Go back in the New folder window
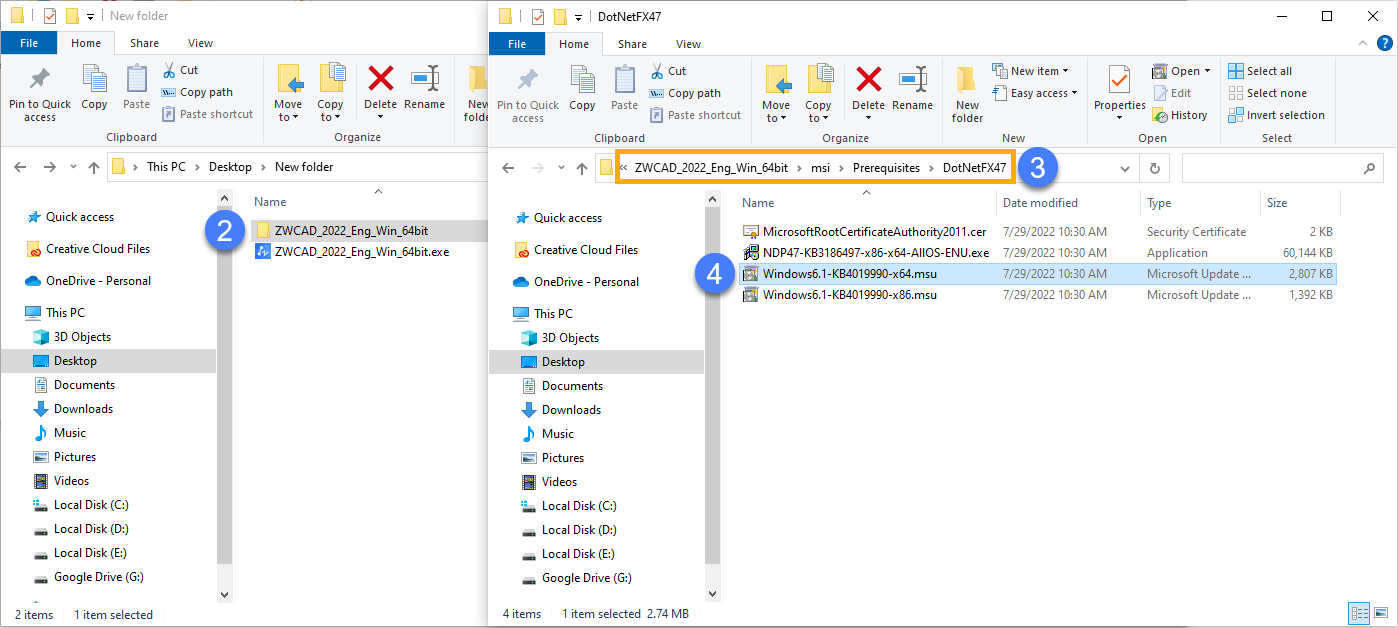This screenshot has height=628, width=1398. click(20, 167)
